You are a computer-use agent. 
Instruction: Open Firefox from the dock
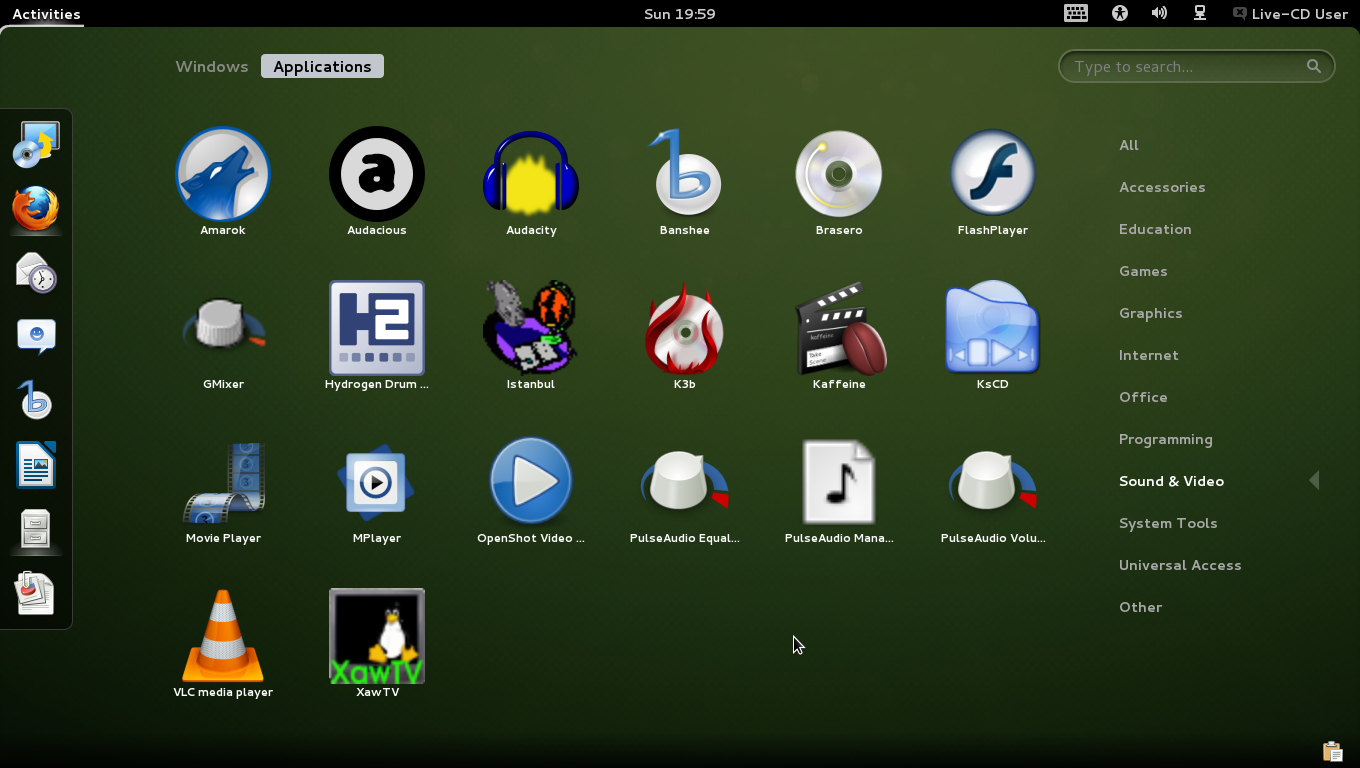tap(36, 210)
